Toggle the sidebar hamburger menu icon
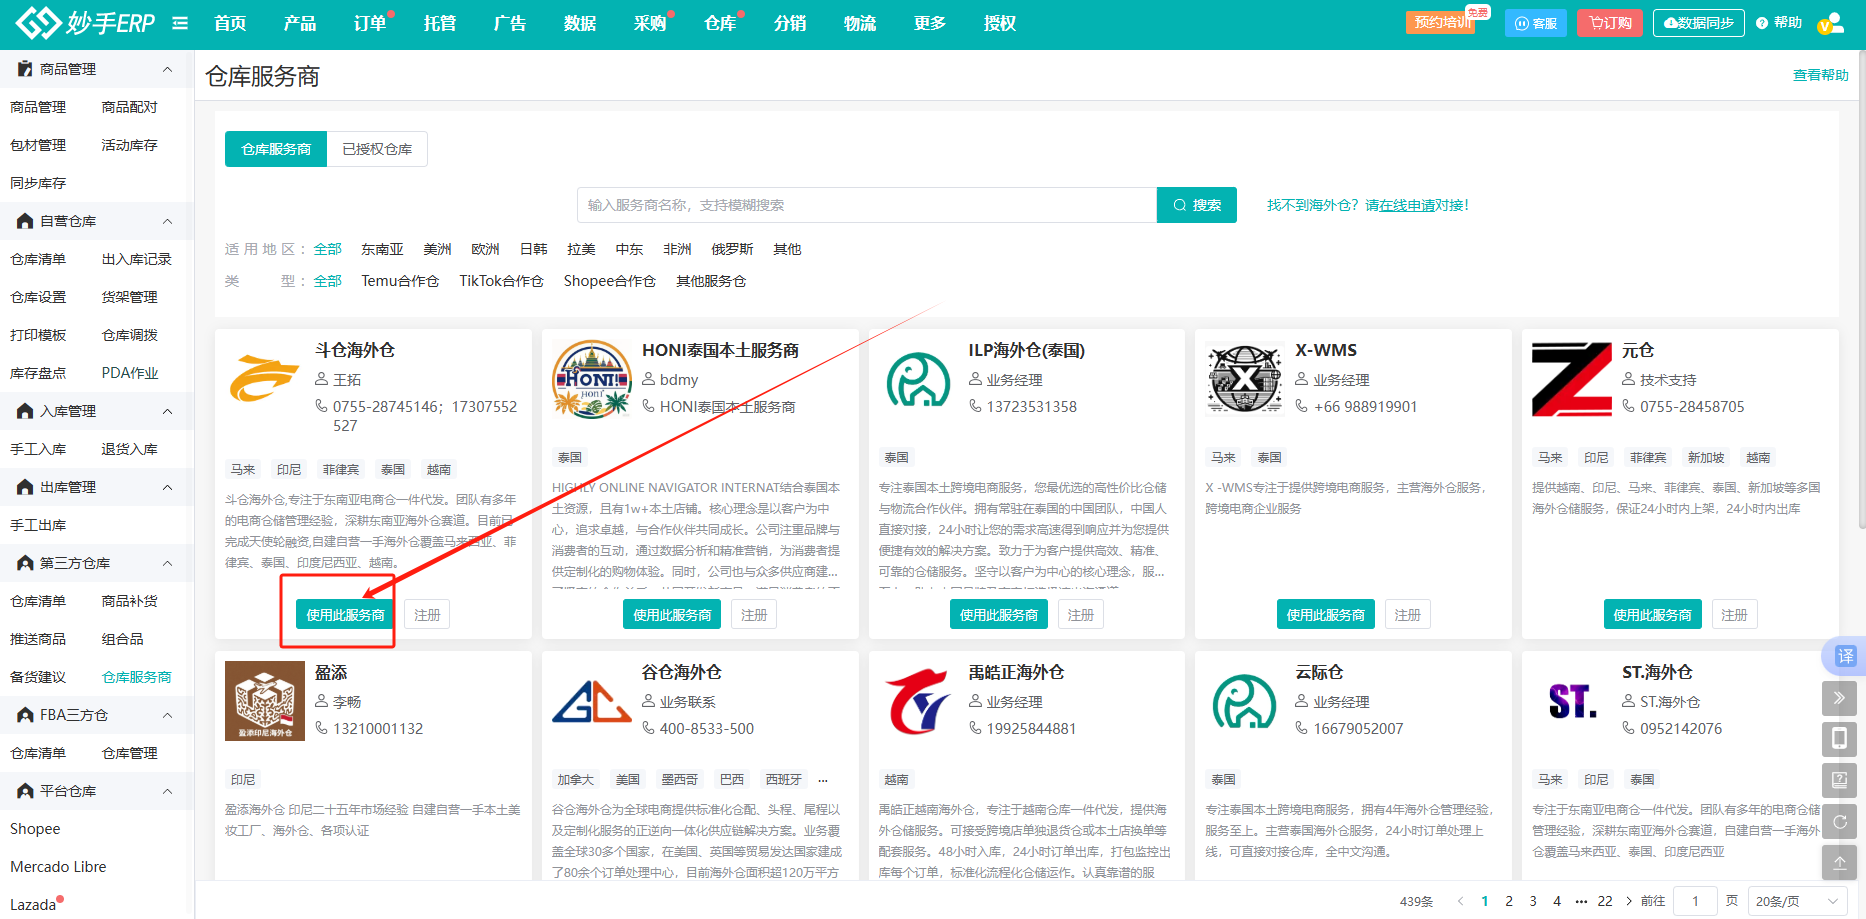Image resolution: width=1866 pixels, height=919 pixels. (x=180, y=23)
